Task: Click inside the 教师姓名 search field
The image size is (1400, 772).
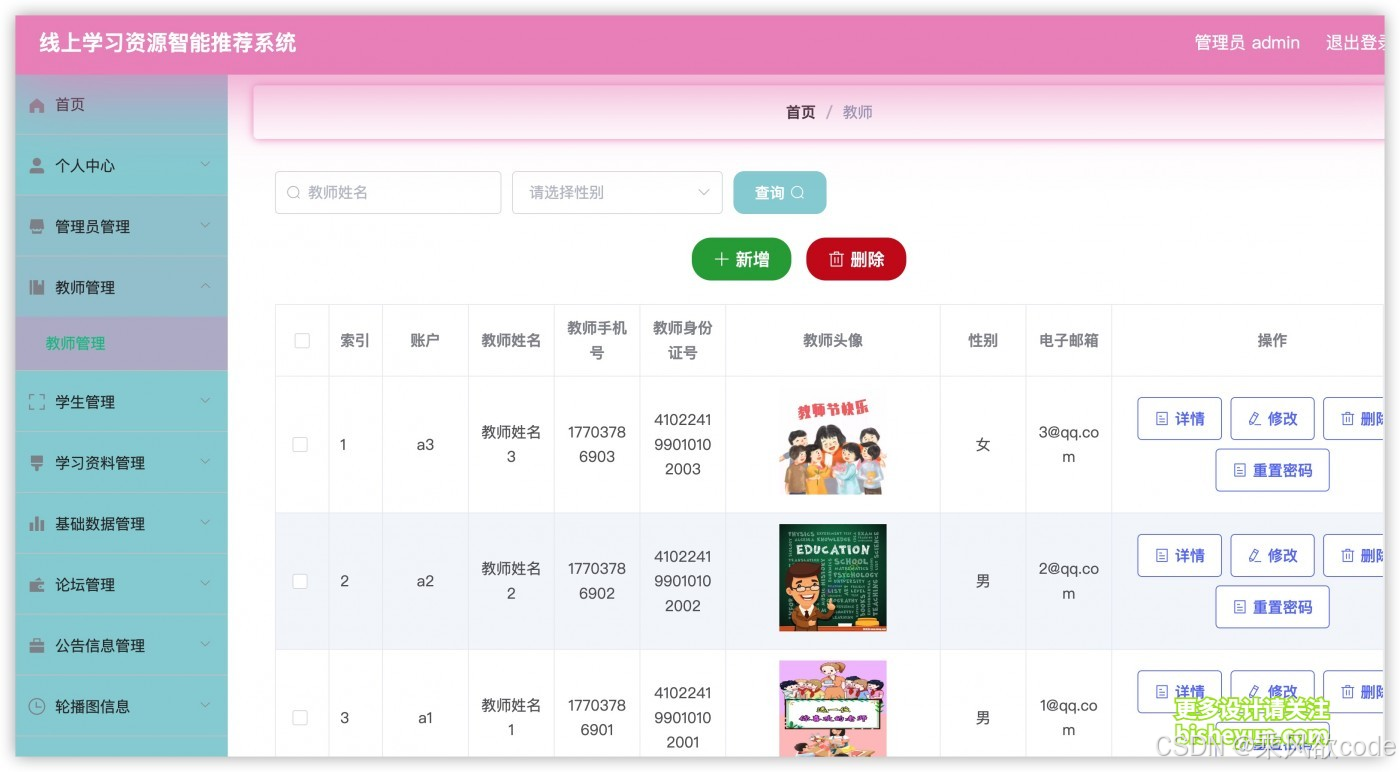Action: pyautogui.click(x=388, y=192)
